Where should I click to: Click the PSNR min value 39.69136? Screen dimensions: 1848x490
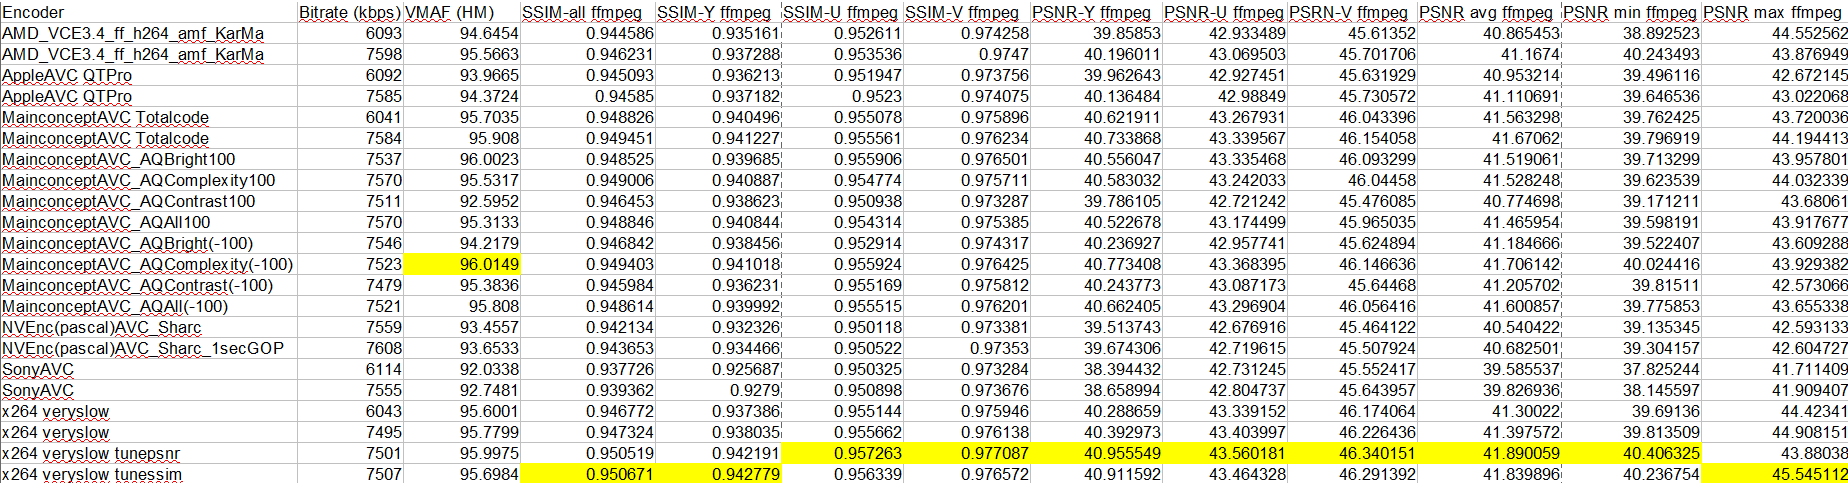click(x=1631, y=411)
